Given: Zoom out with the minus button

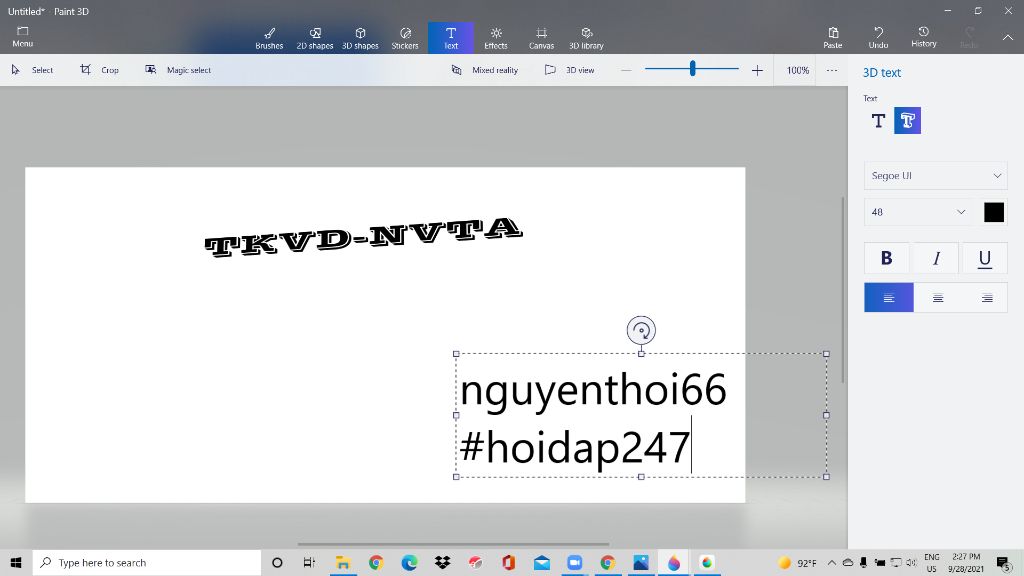Looking at the screenshot, I should [x=626, y=70].
